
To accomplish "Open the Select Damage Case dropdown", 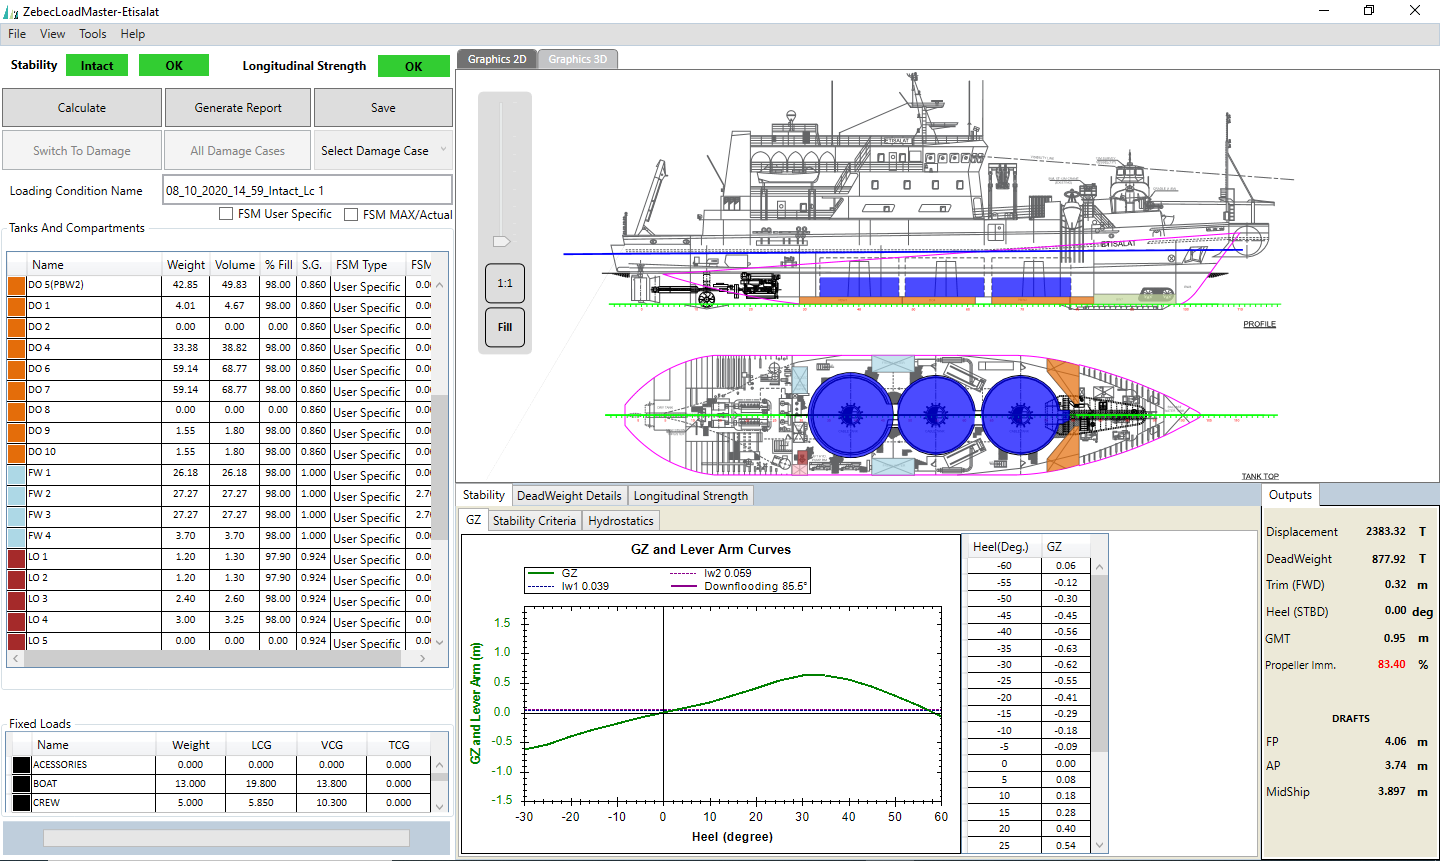I will [x=383, y=151].
